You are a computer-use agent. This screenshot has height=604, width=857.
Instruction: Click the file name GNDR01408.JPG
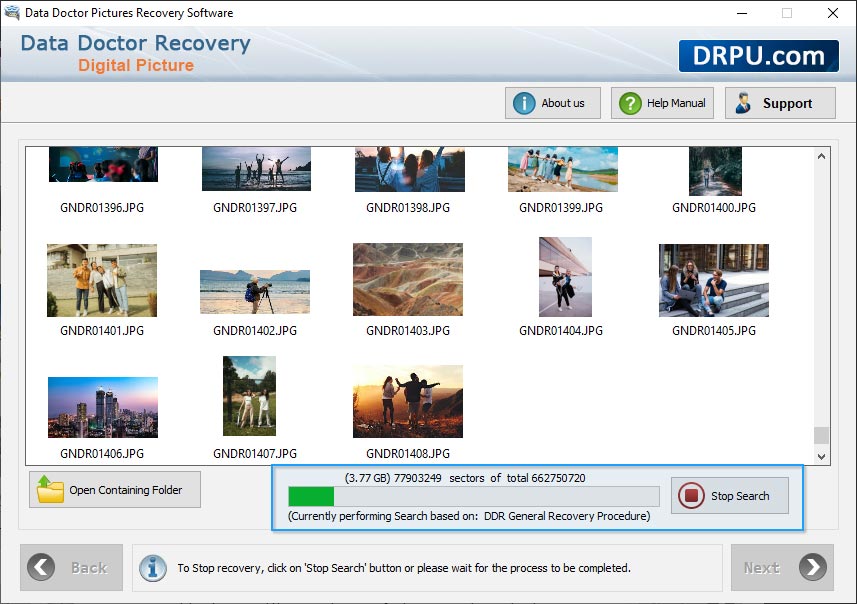click(408, 454)
